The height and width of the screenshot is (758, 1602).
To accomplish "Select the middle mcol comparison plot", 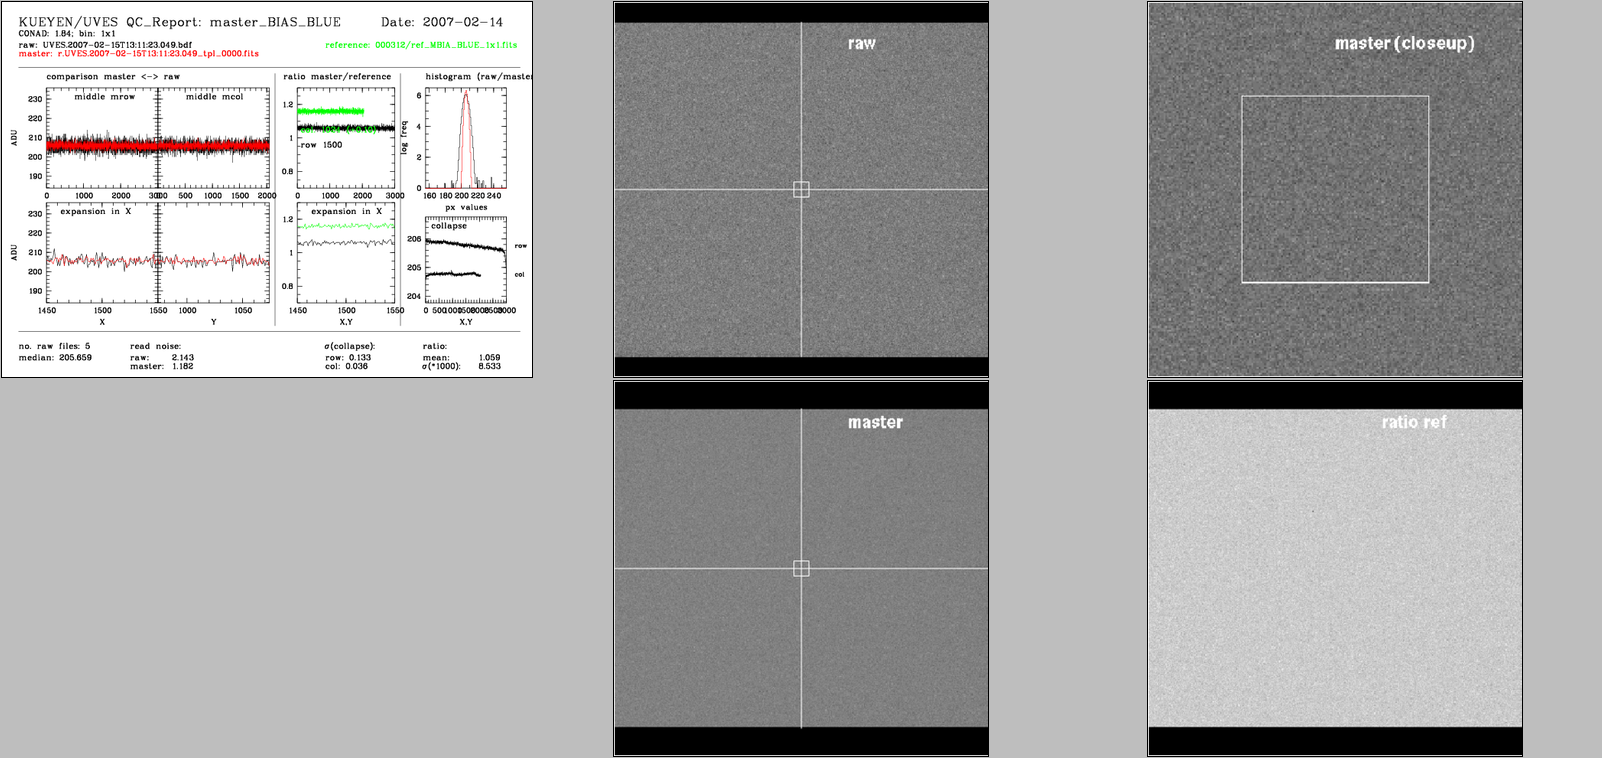I will tap(214, 138).
